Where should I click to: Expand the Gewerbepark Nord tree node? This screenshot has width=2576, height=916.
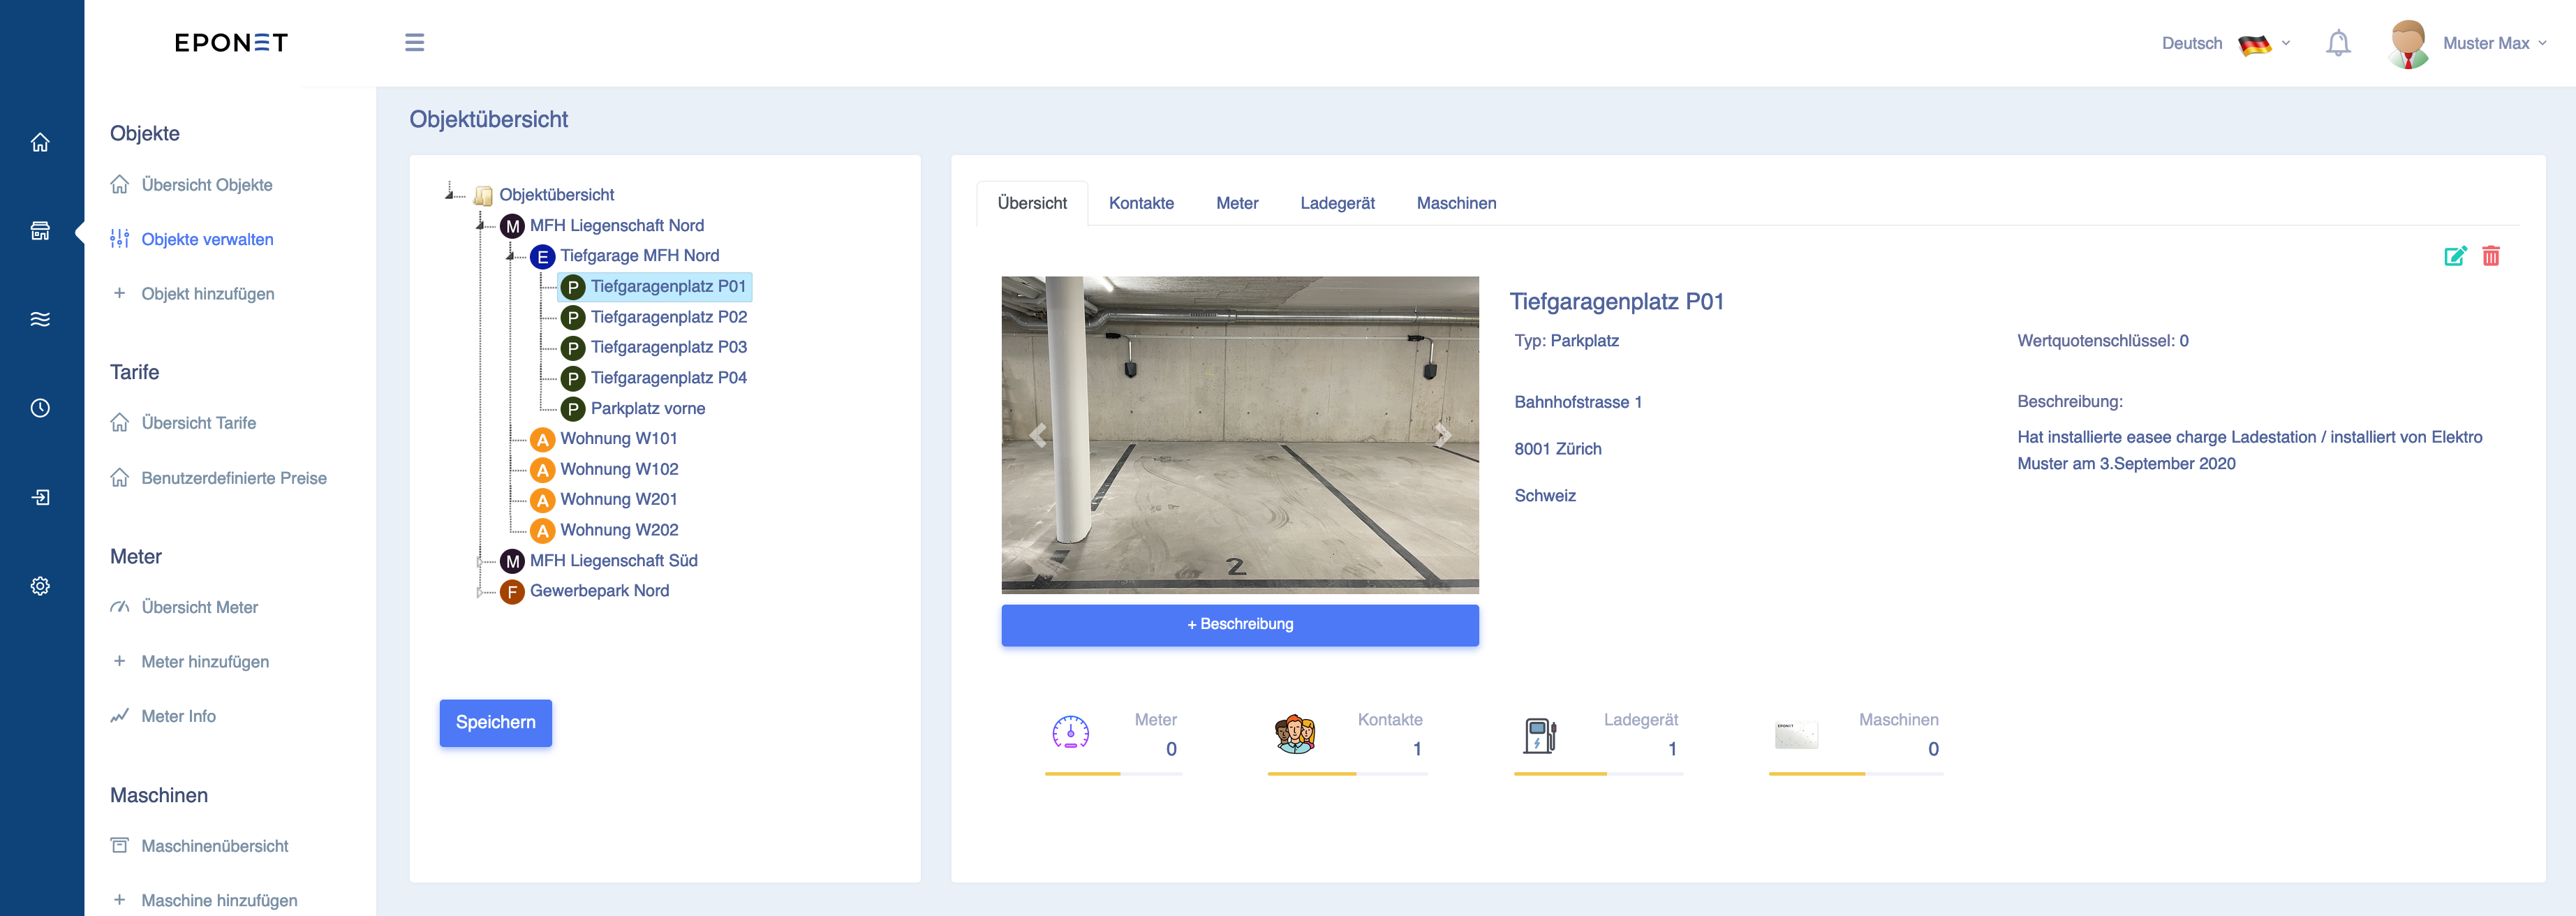pyautogui.click(x=480, y=592)
